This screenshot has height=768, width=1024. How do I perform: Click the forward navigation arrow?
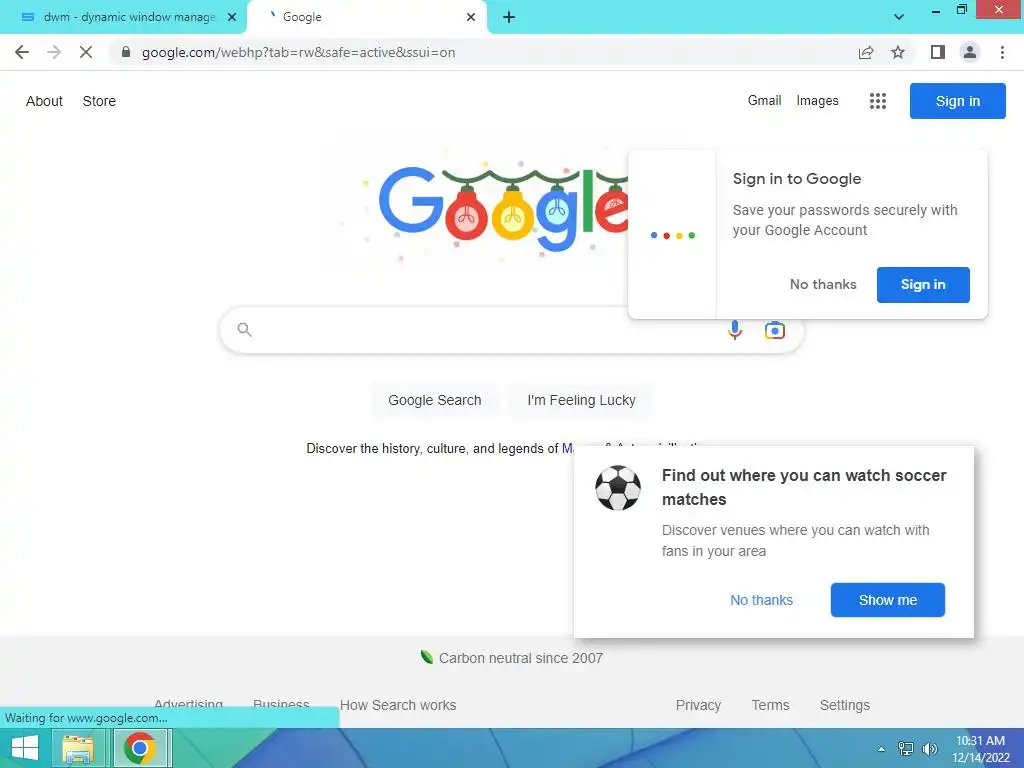pyautogui.click(x=54, y=52)
